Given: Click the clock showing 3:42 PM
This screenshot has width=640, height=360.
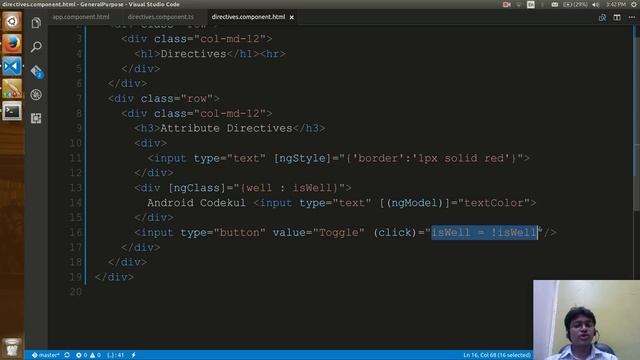Looking at the screenshot, I should (616, 4).
